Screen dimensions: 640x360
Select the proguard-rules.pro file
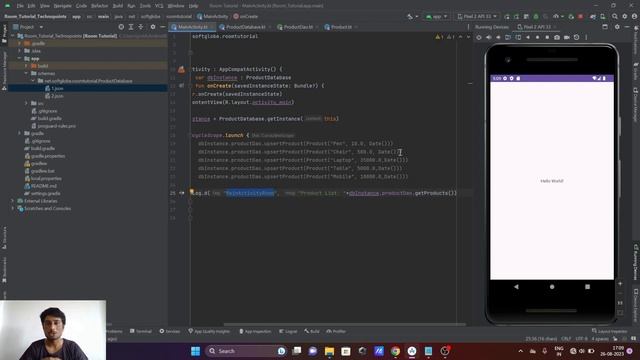(x=56, y=126)
